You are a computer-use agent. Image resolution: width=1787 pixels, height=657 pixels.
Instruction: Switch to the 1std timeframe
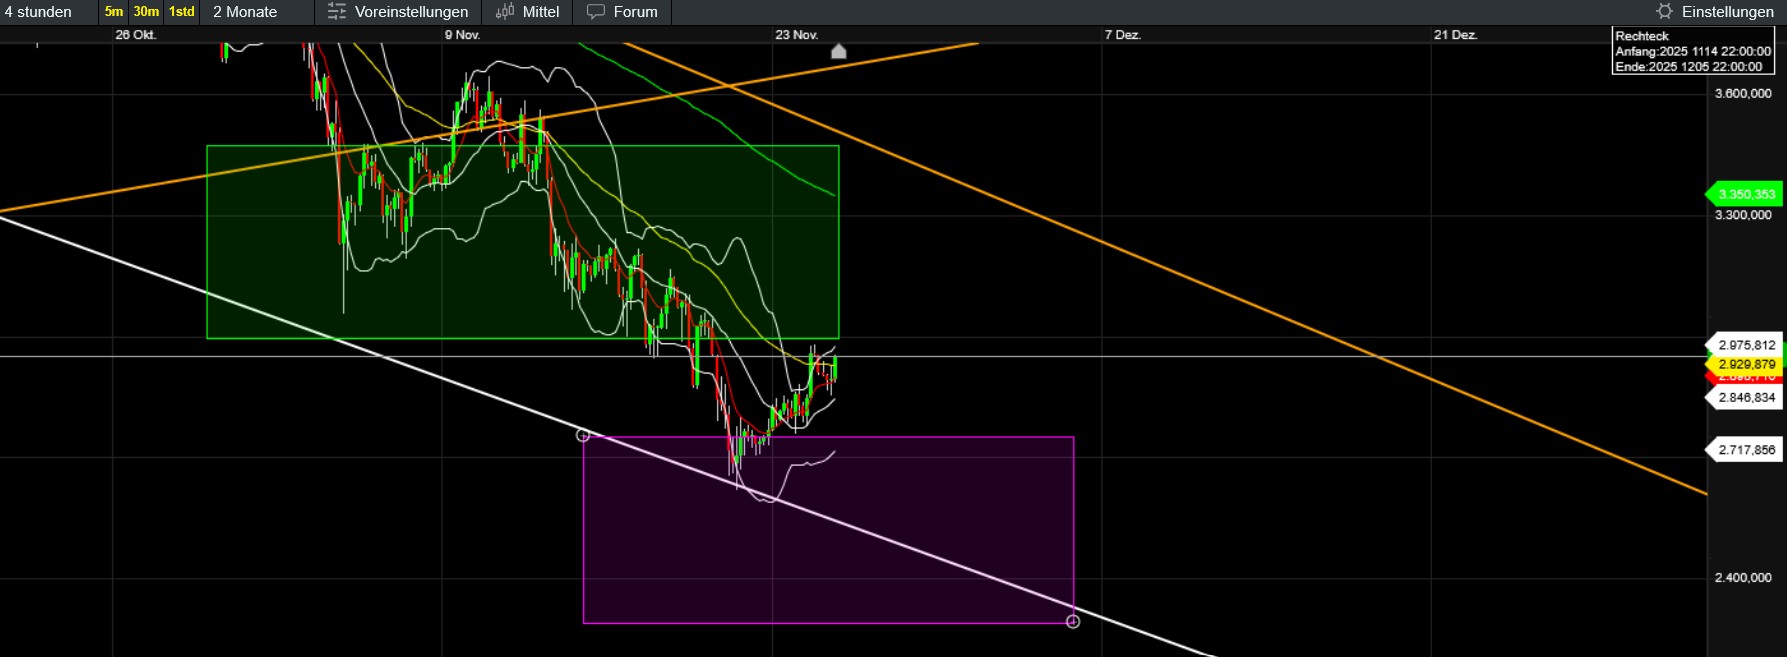point(181,12)
